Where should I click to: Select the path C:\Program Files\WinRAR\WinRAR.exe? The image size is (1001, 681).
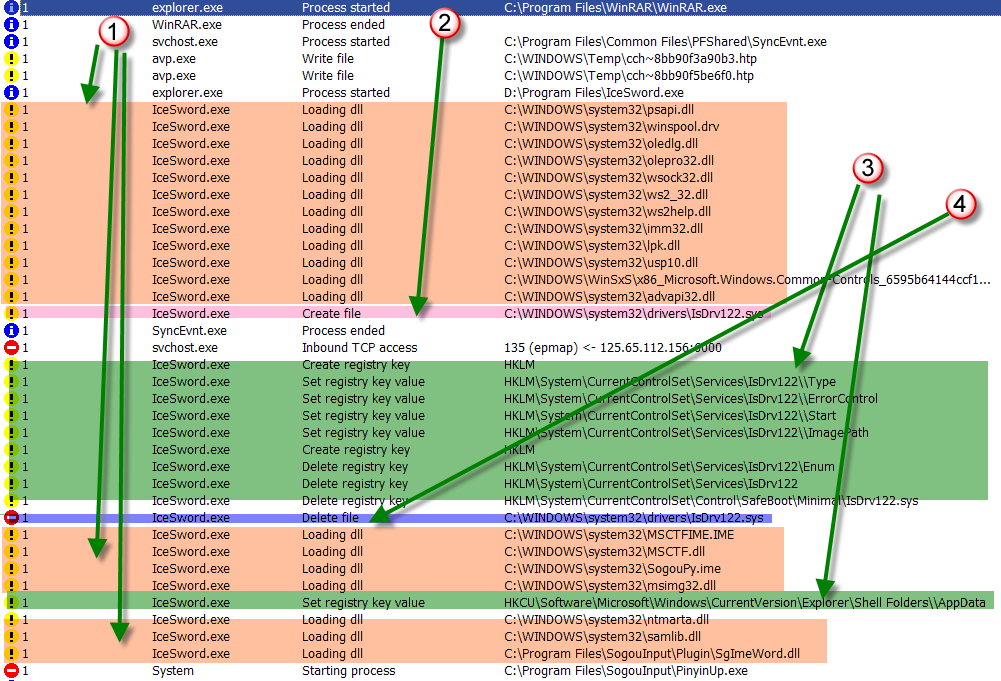point(615,8)
